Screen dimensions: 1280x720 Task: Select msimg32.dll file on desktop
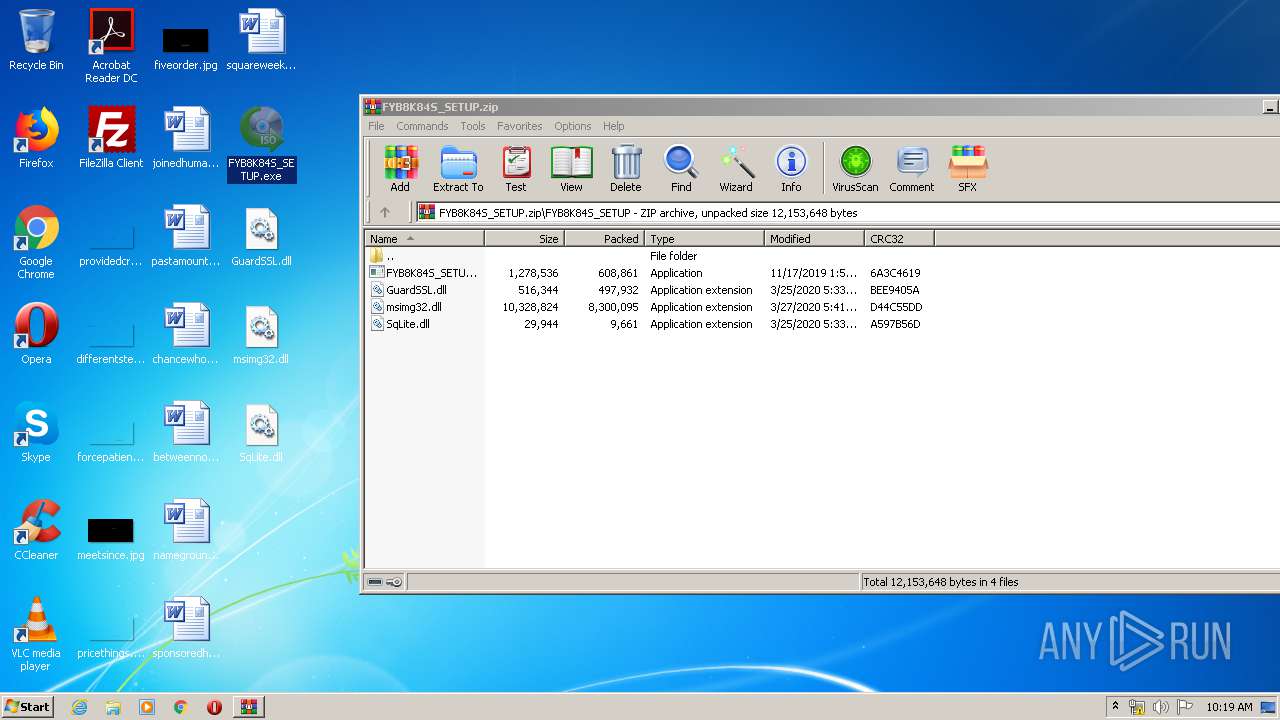(261, 334)
